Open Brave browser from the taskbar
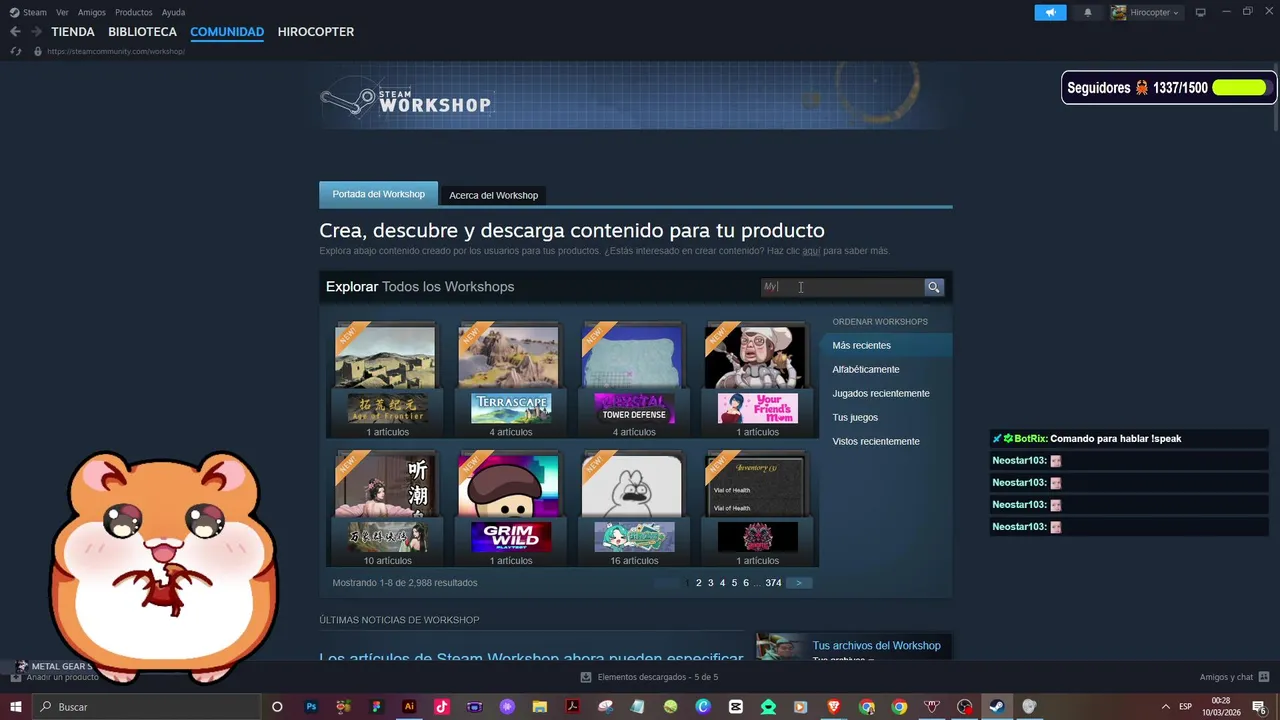This screenshot has width=1280, height=720. click(834, 707)
